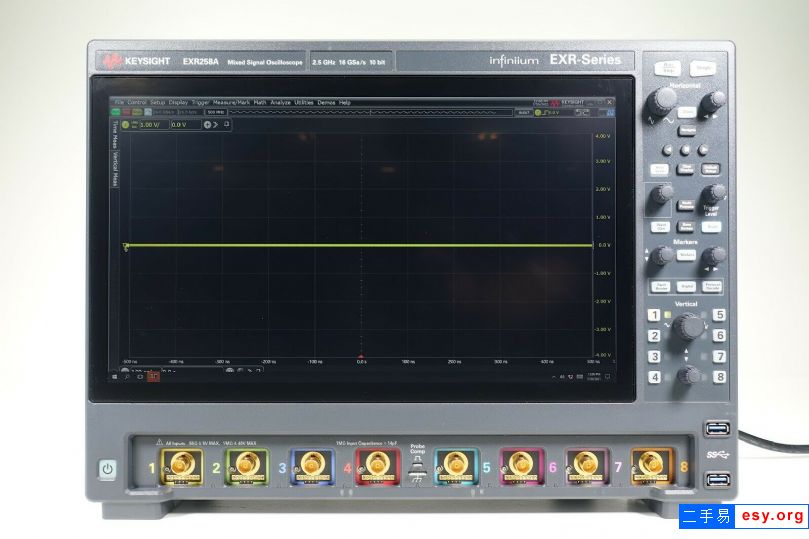Image resolution: width=809 pixels, height=539 pixels.
Task: Push front panel channel 4 button
Action: coord(655,377)
